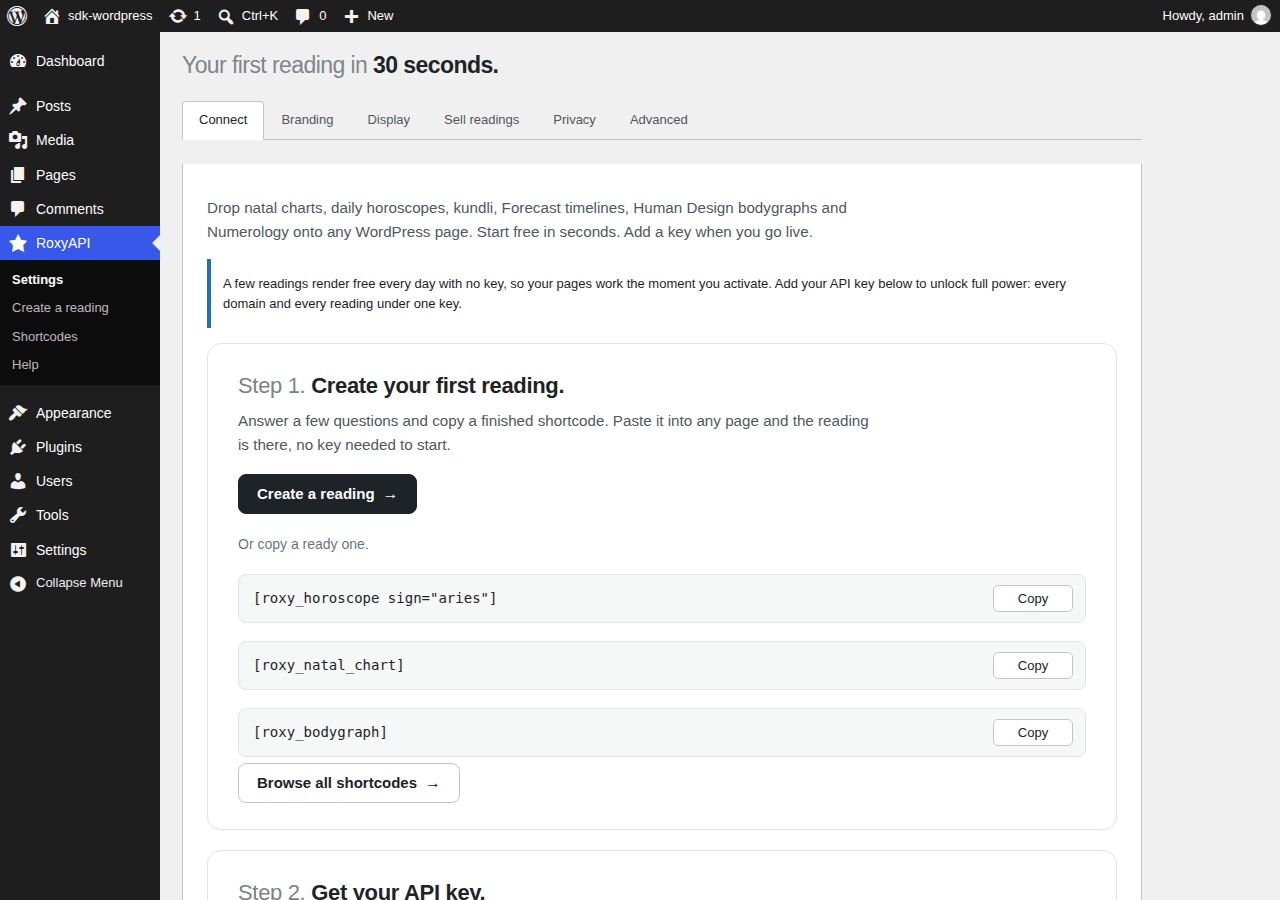Click the RoxyAPI star icon
Viewport: 1280px width, 900px height.
(x=18, y=243)
